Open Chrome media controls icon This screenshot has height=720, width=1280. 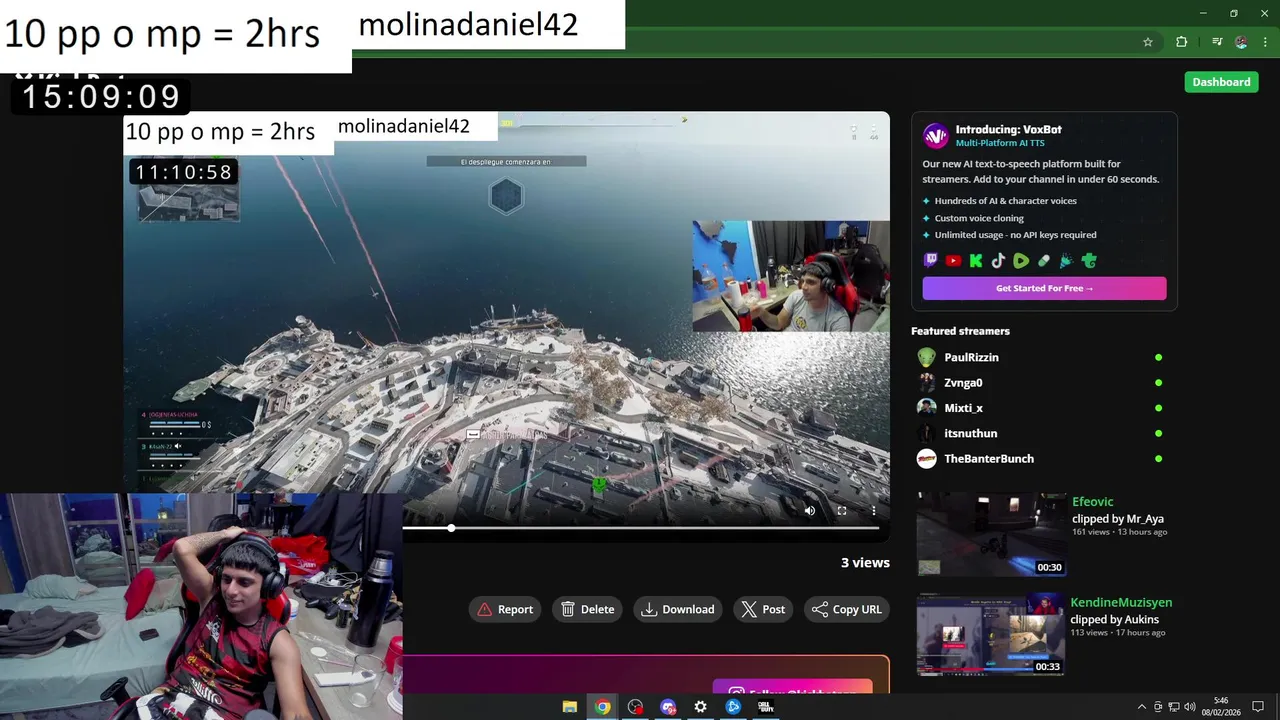coord(1217,42)
